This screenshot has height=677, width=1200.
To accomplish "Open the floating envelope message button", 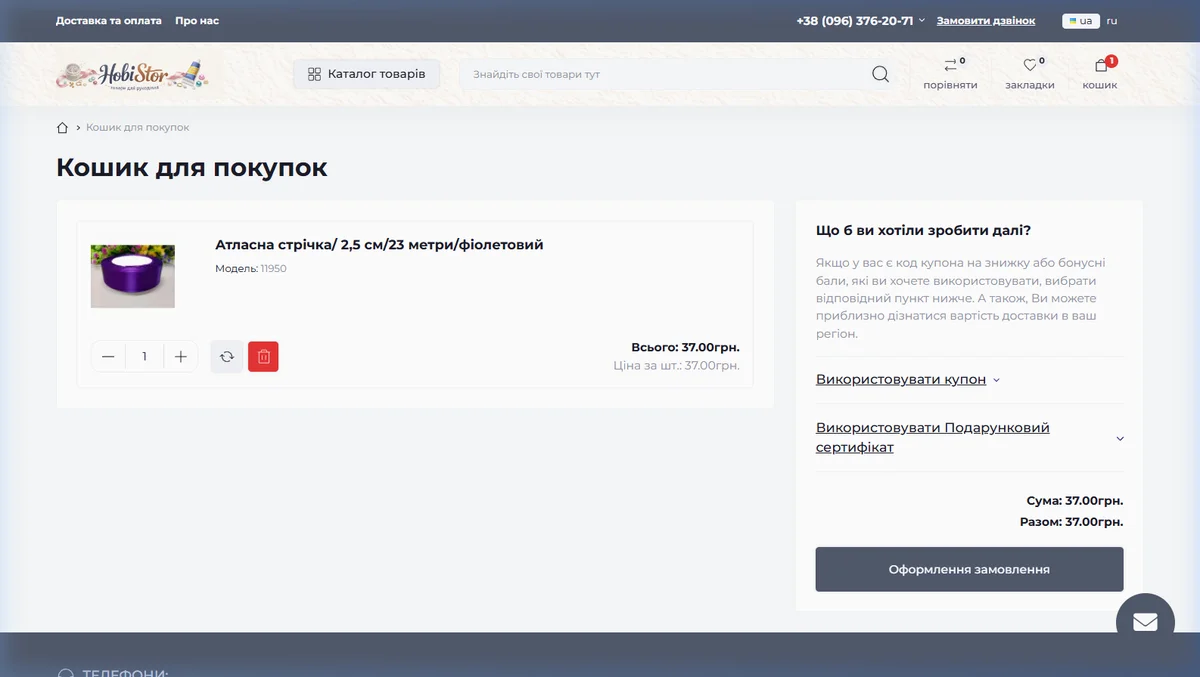I will pos(1145,622).
